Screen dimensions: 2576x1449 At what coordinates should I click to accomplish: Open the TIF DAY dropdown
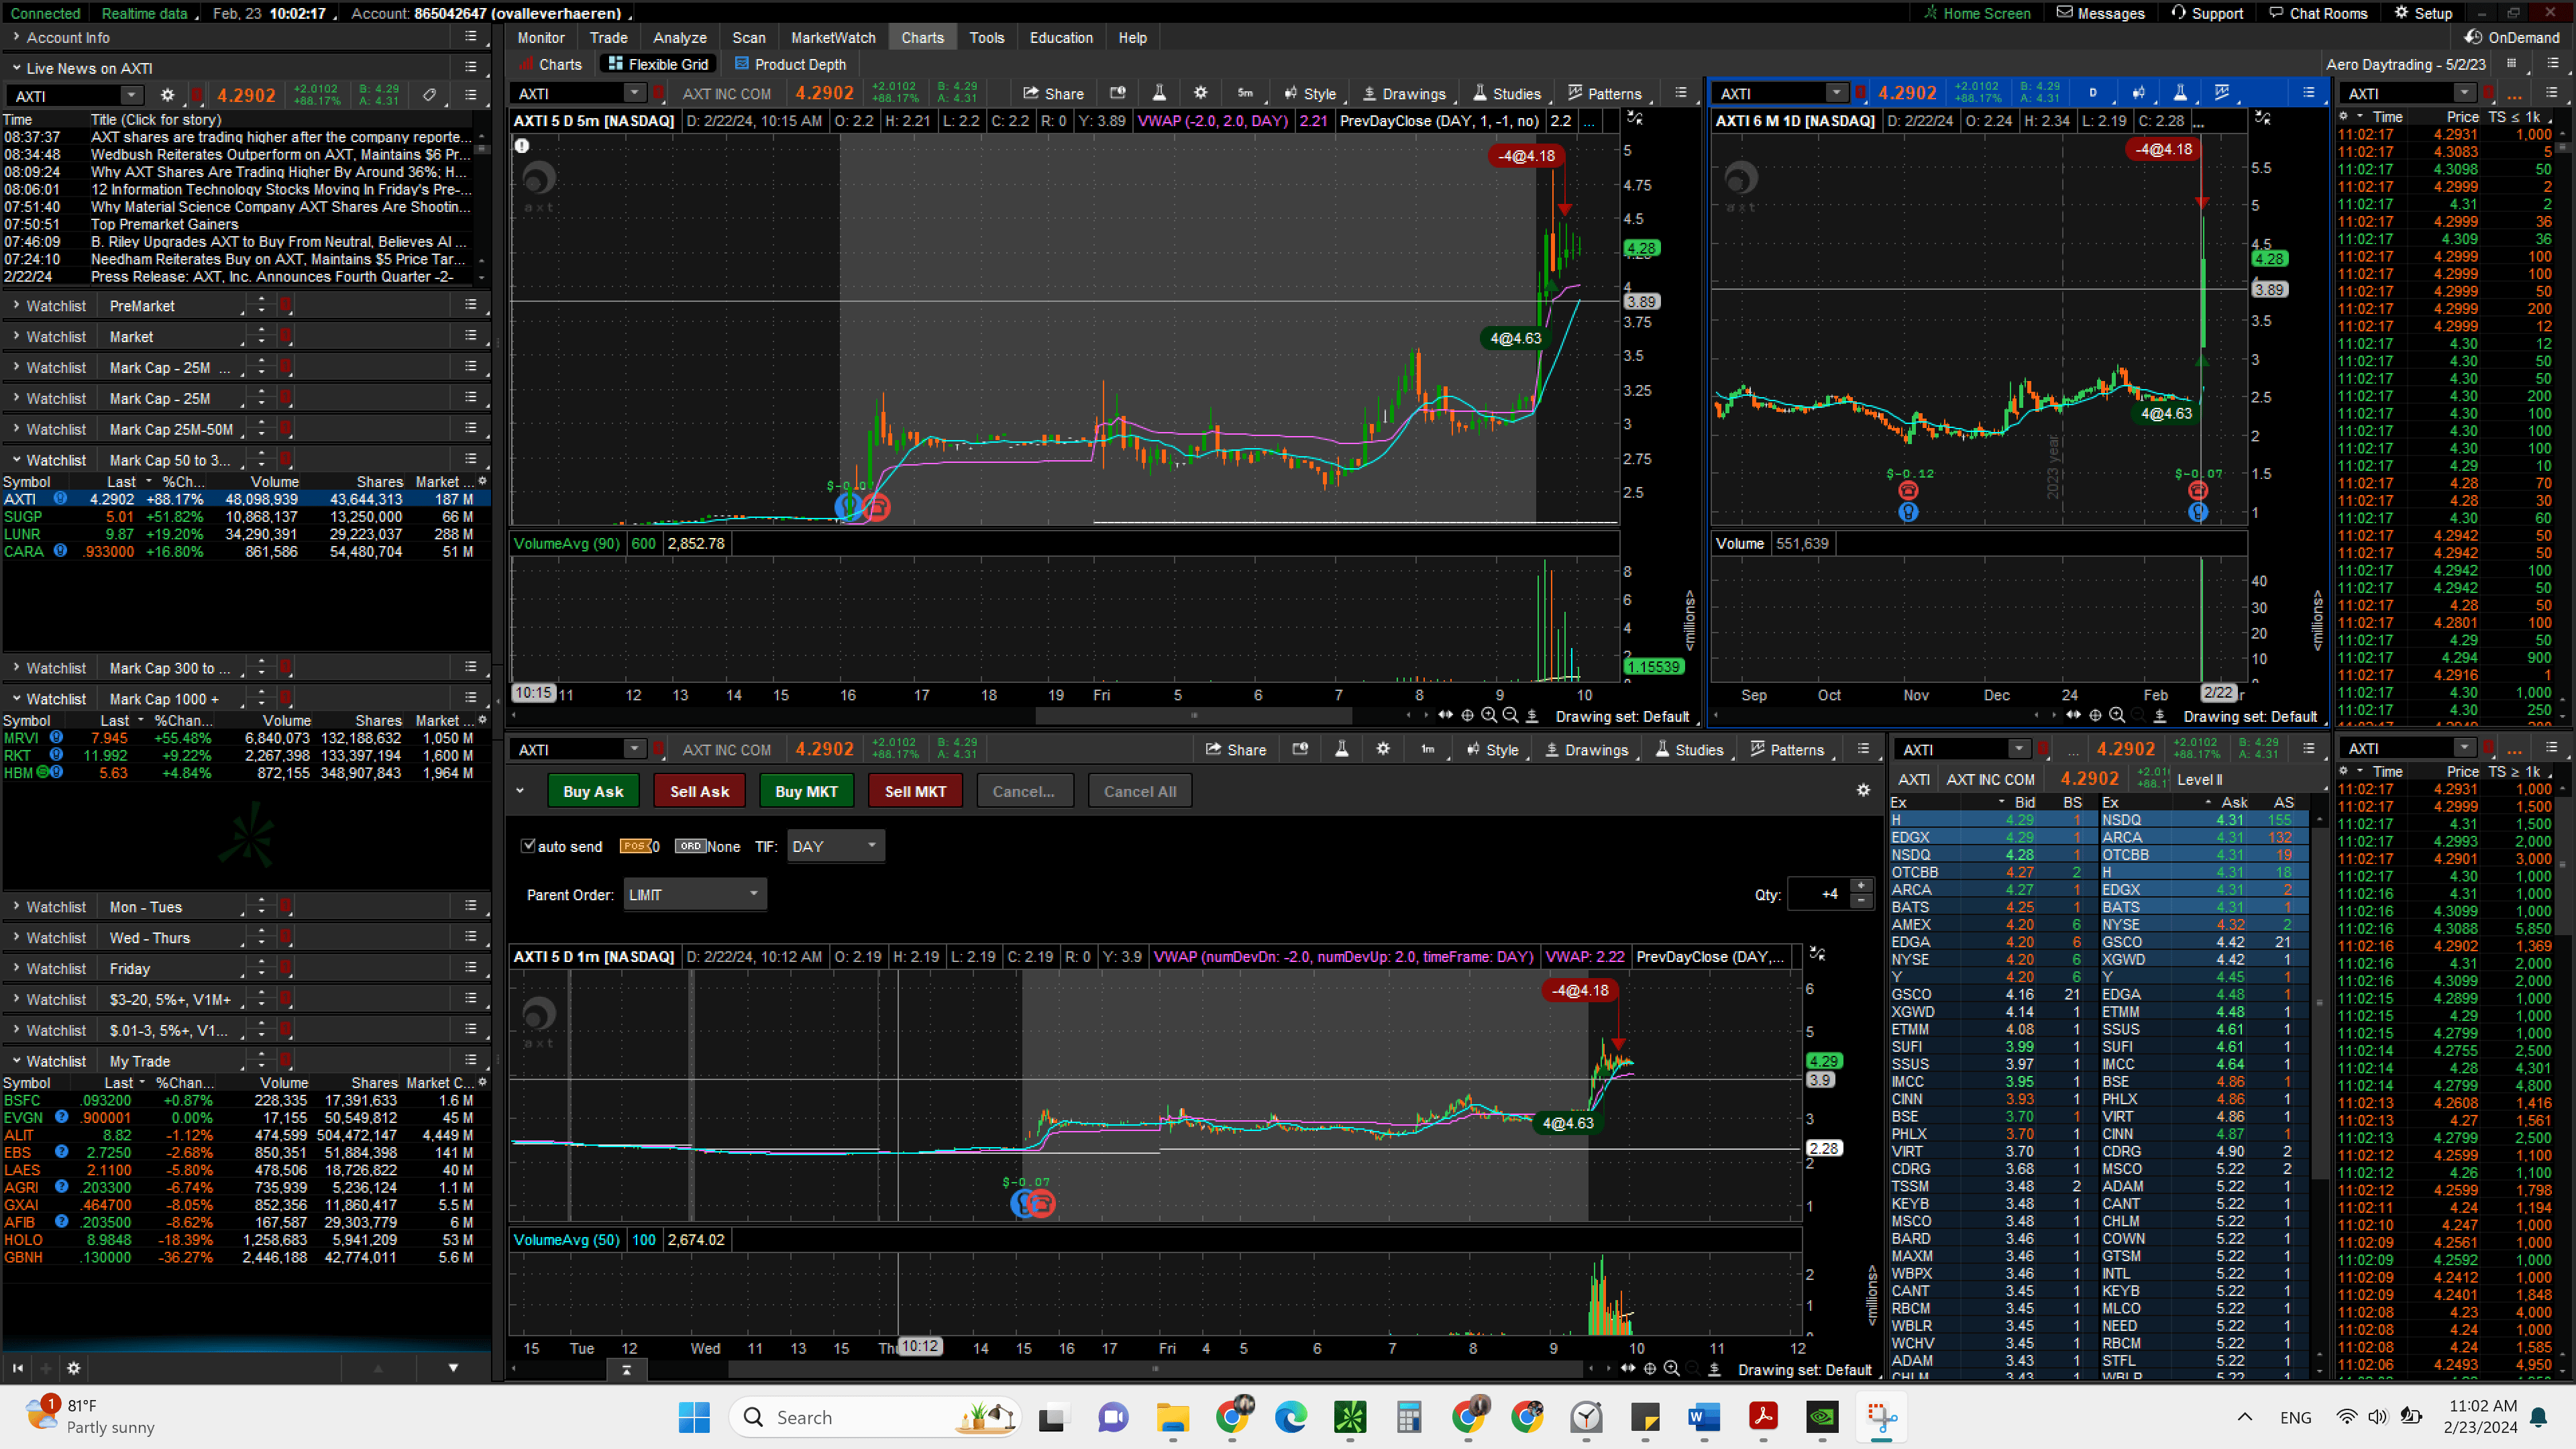pyautogui.click(x=835, y=846)
